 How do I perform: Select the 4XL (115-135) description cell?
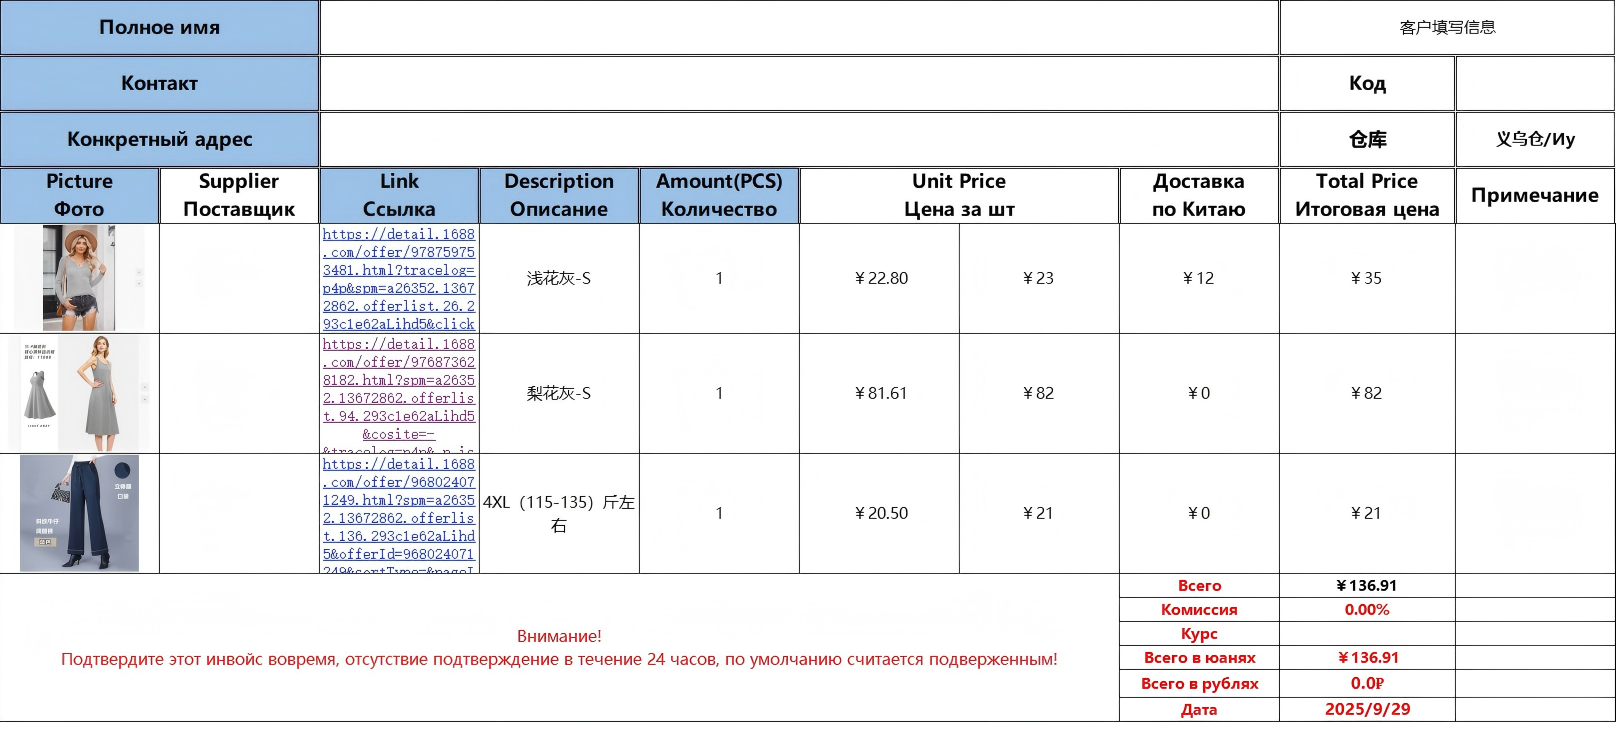click(x=559, y=514)
